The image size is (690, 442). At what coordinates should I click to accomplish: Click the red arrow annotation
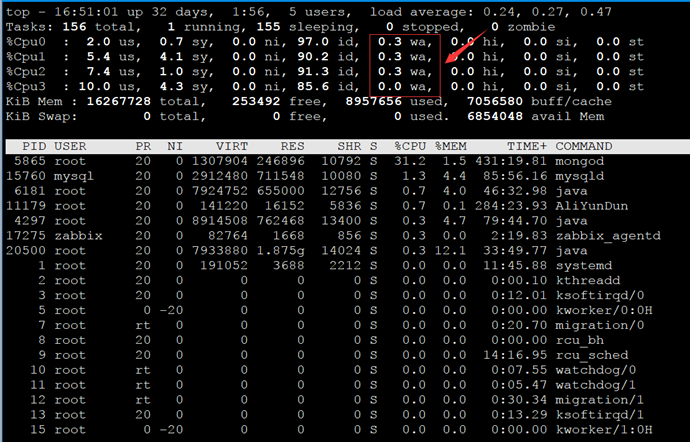(x=466, y=46)
